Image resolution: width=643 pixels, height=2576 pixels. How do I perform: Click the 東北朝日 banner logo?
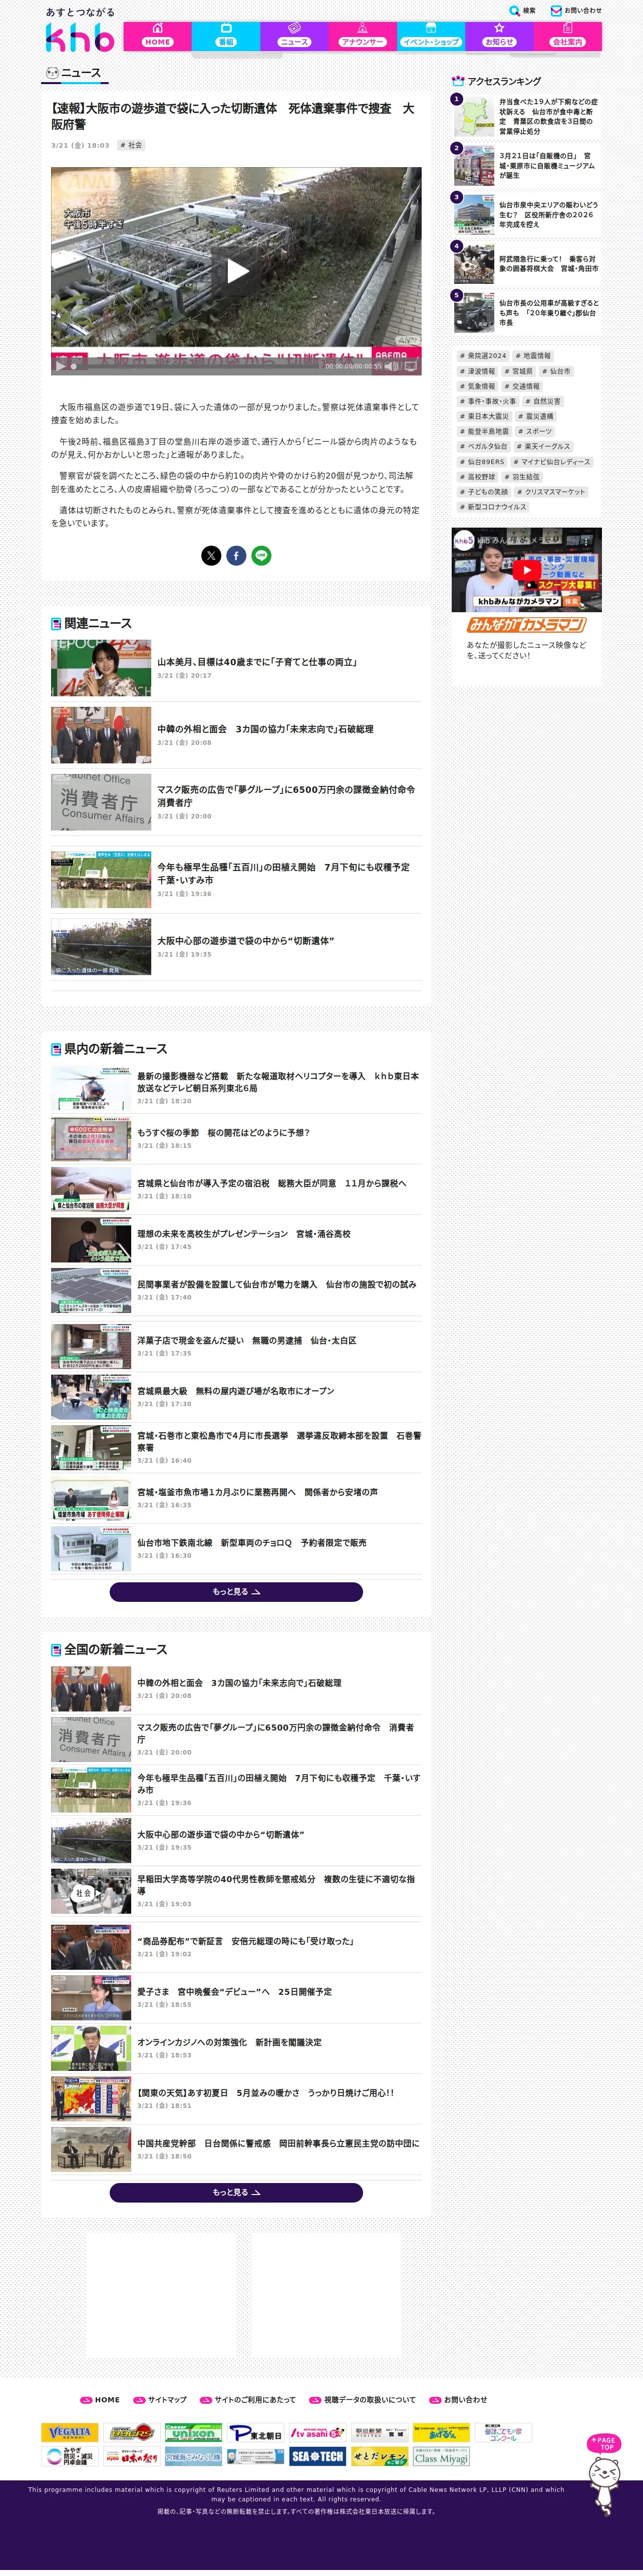coord(256,2432)
